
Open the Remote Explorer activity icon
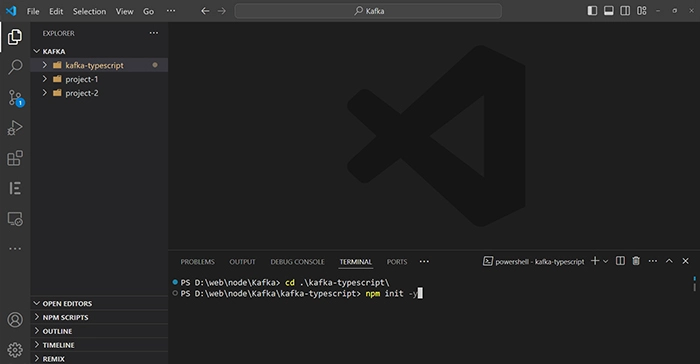click(x=15, y=218)
